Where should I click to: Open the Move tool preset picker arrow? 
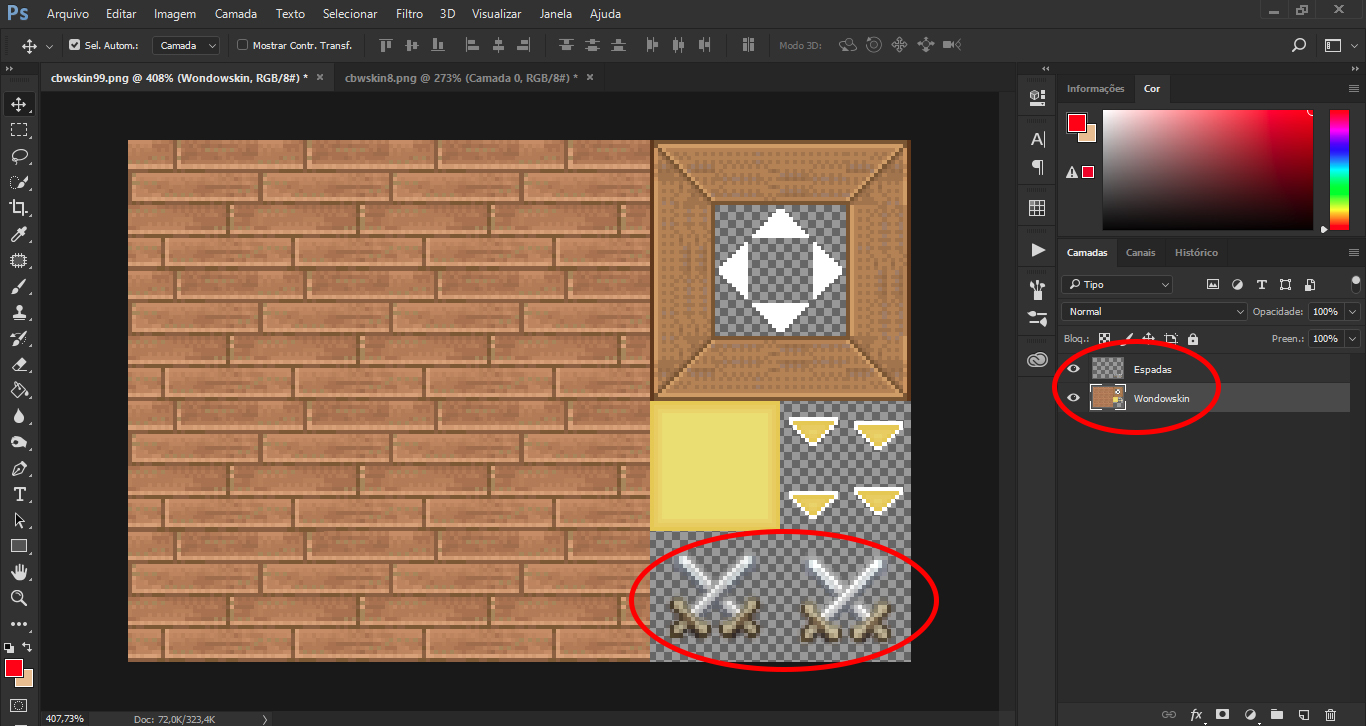point(49,46)
